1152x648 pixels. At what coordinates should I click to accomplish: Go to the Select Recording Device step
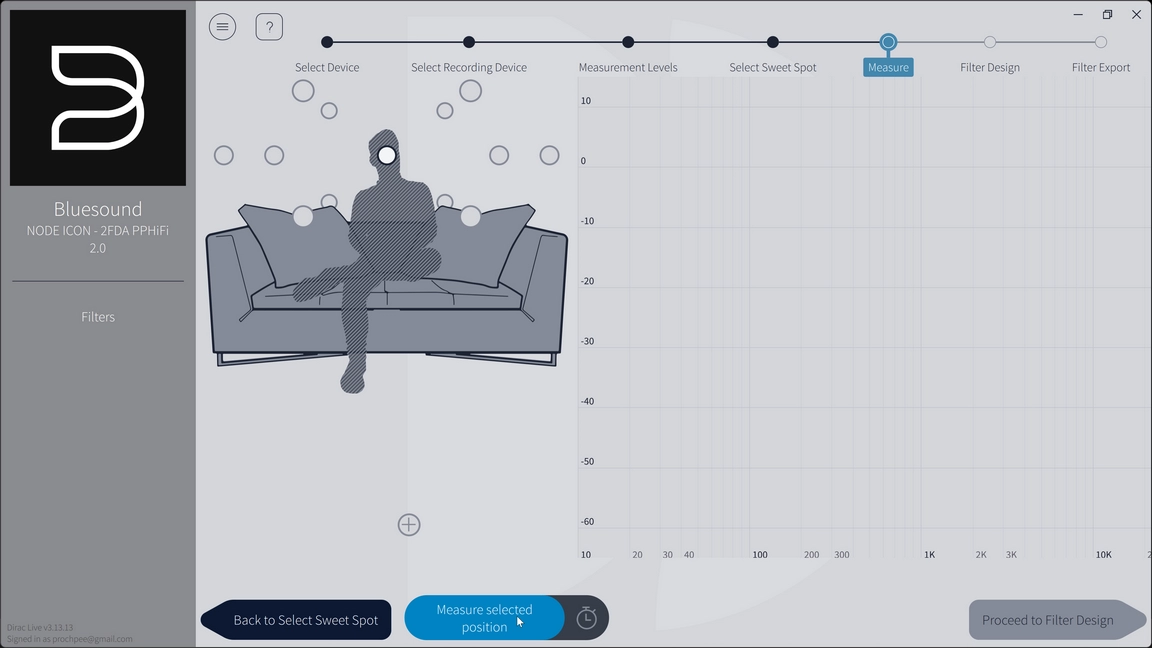(469, 42)
